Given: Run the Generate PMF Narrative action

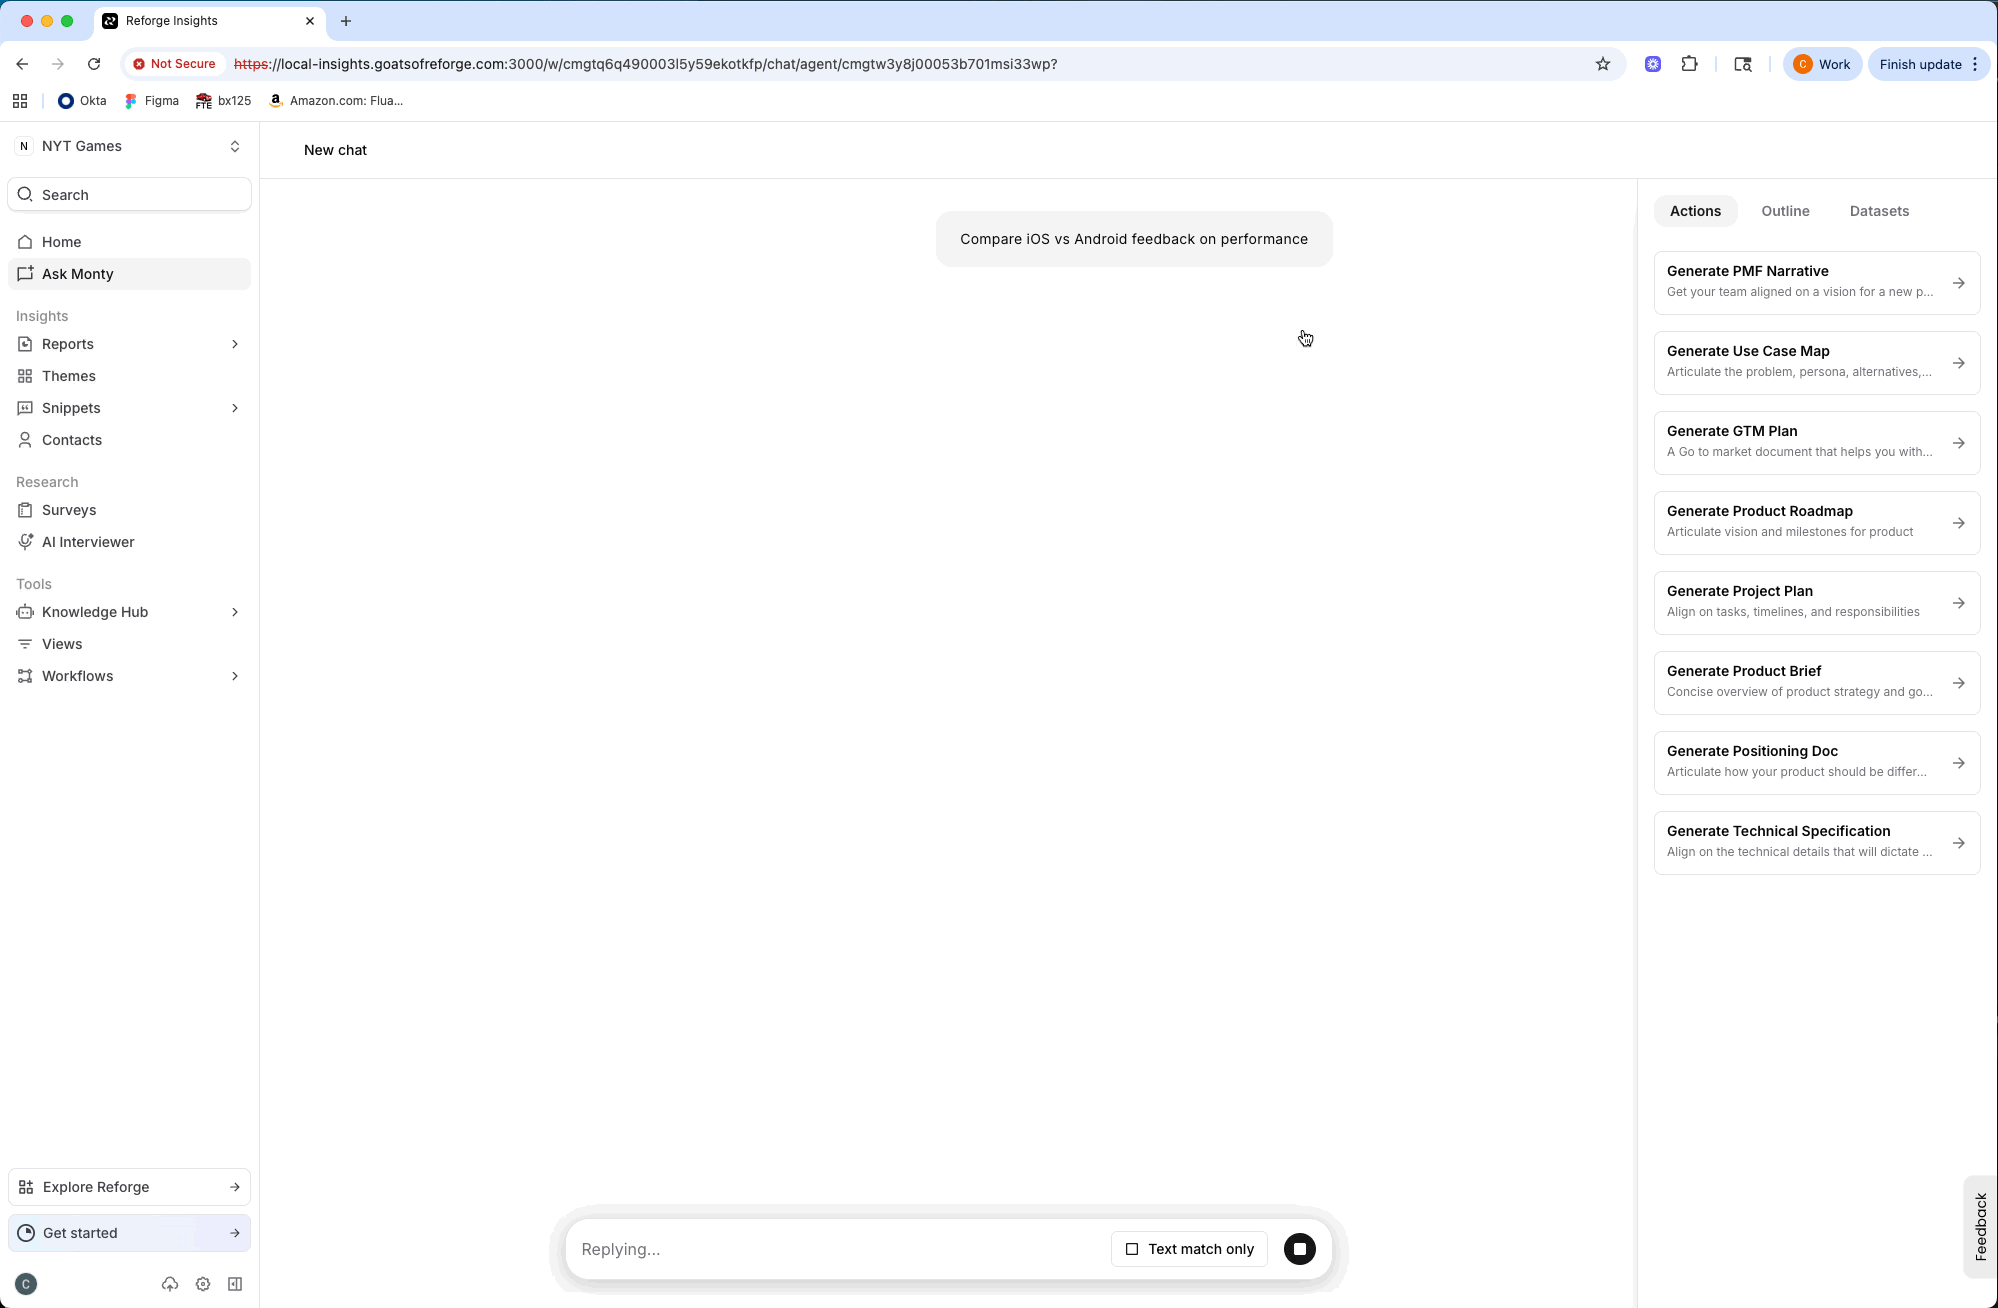Looking at the screenshot, I should (1816, 282).
